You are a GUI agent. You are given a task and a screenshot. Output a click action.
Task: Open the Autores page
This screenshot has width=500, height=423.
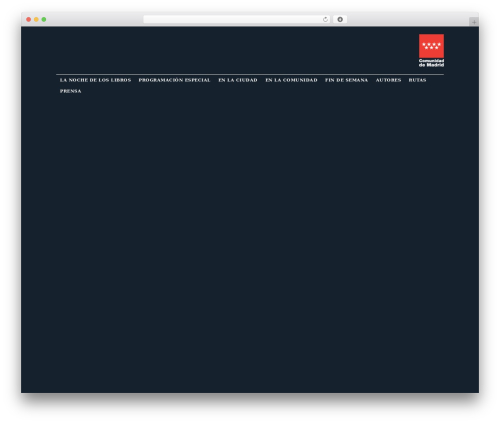388,80
